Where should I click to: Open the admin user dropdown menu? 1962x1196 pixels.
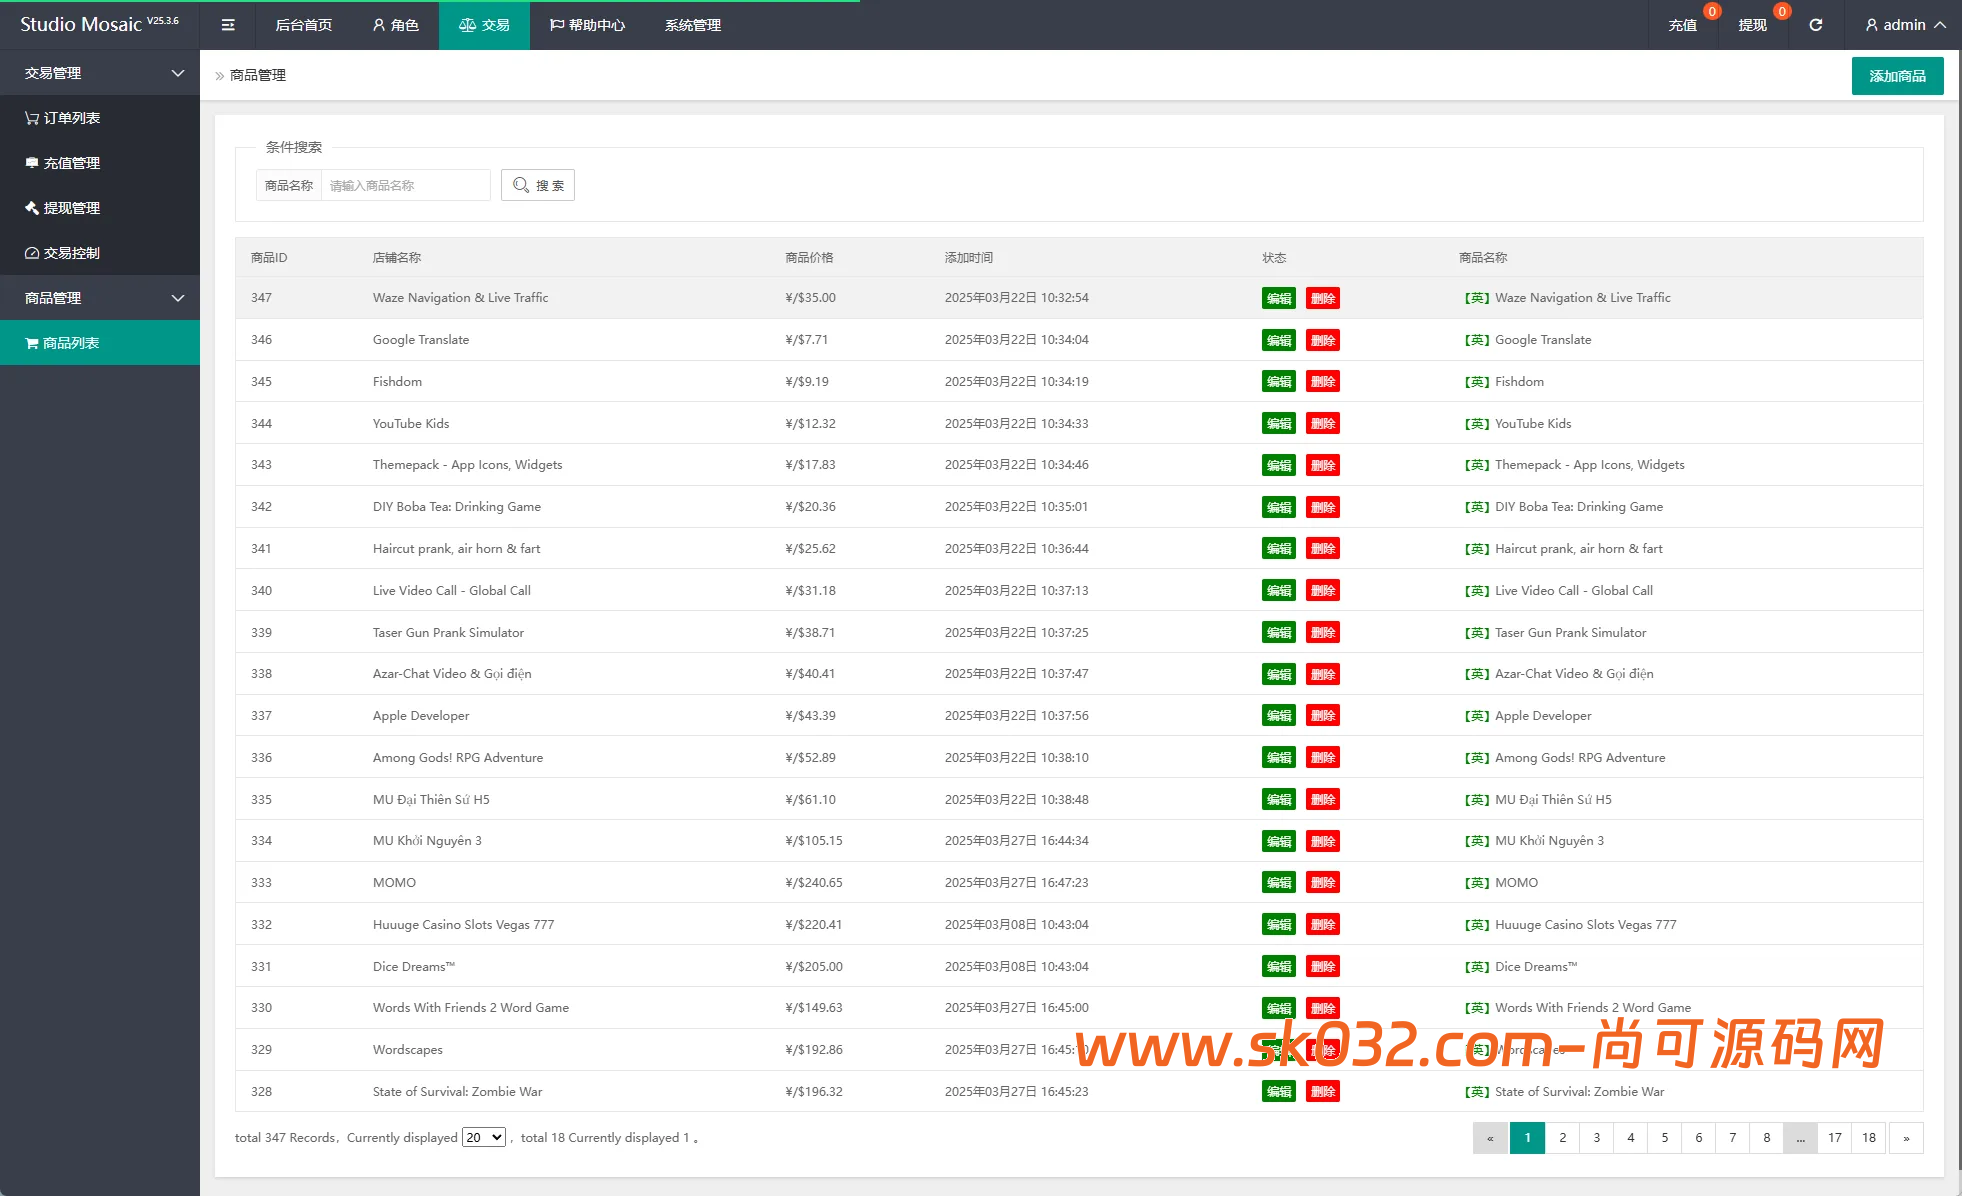click(x=1905, y=25)
